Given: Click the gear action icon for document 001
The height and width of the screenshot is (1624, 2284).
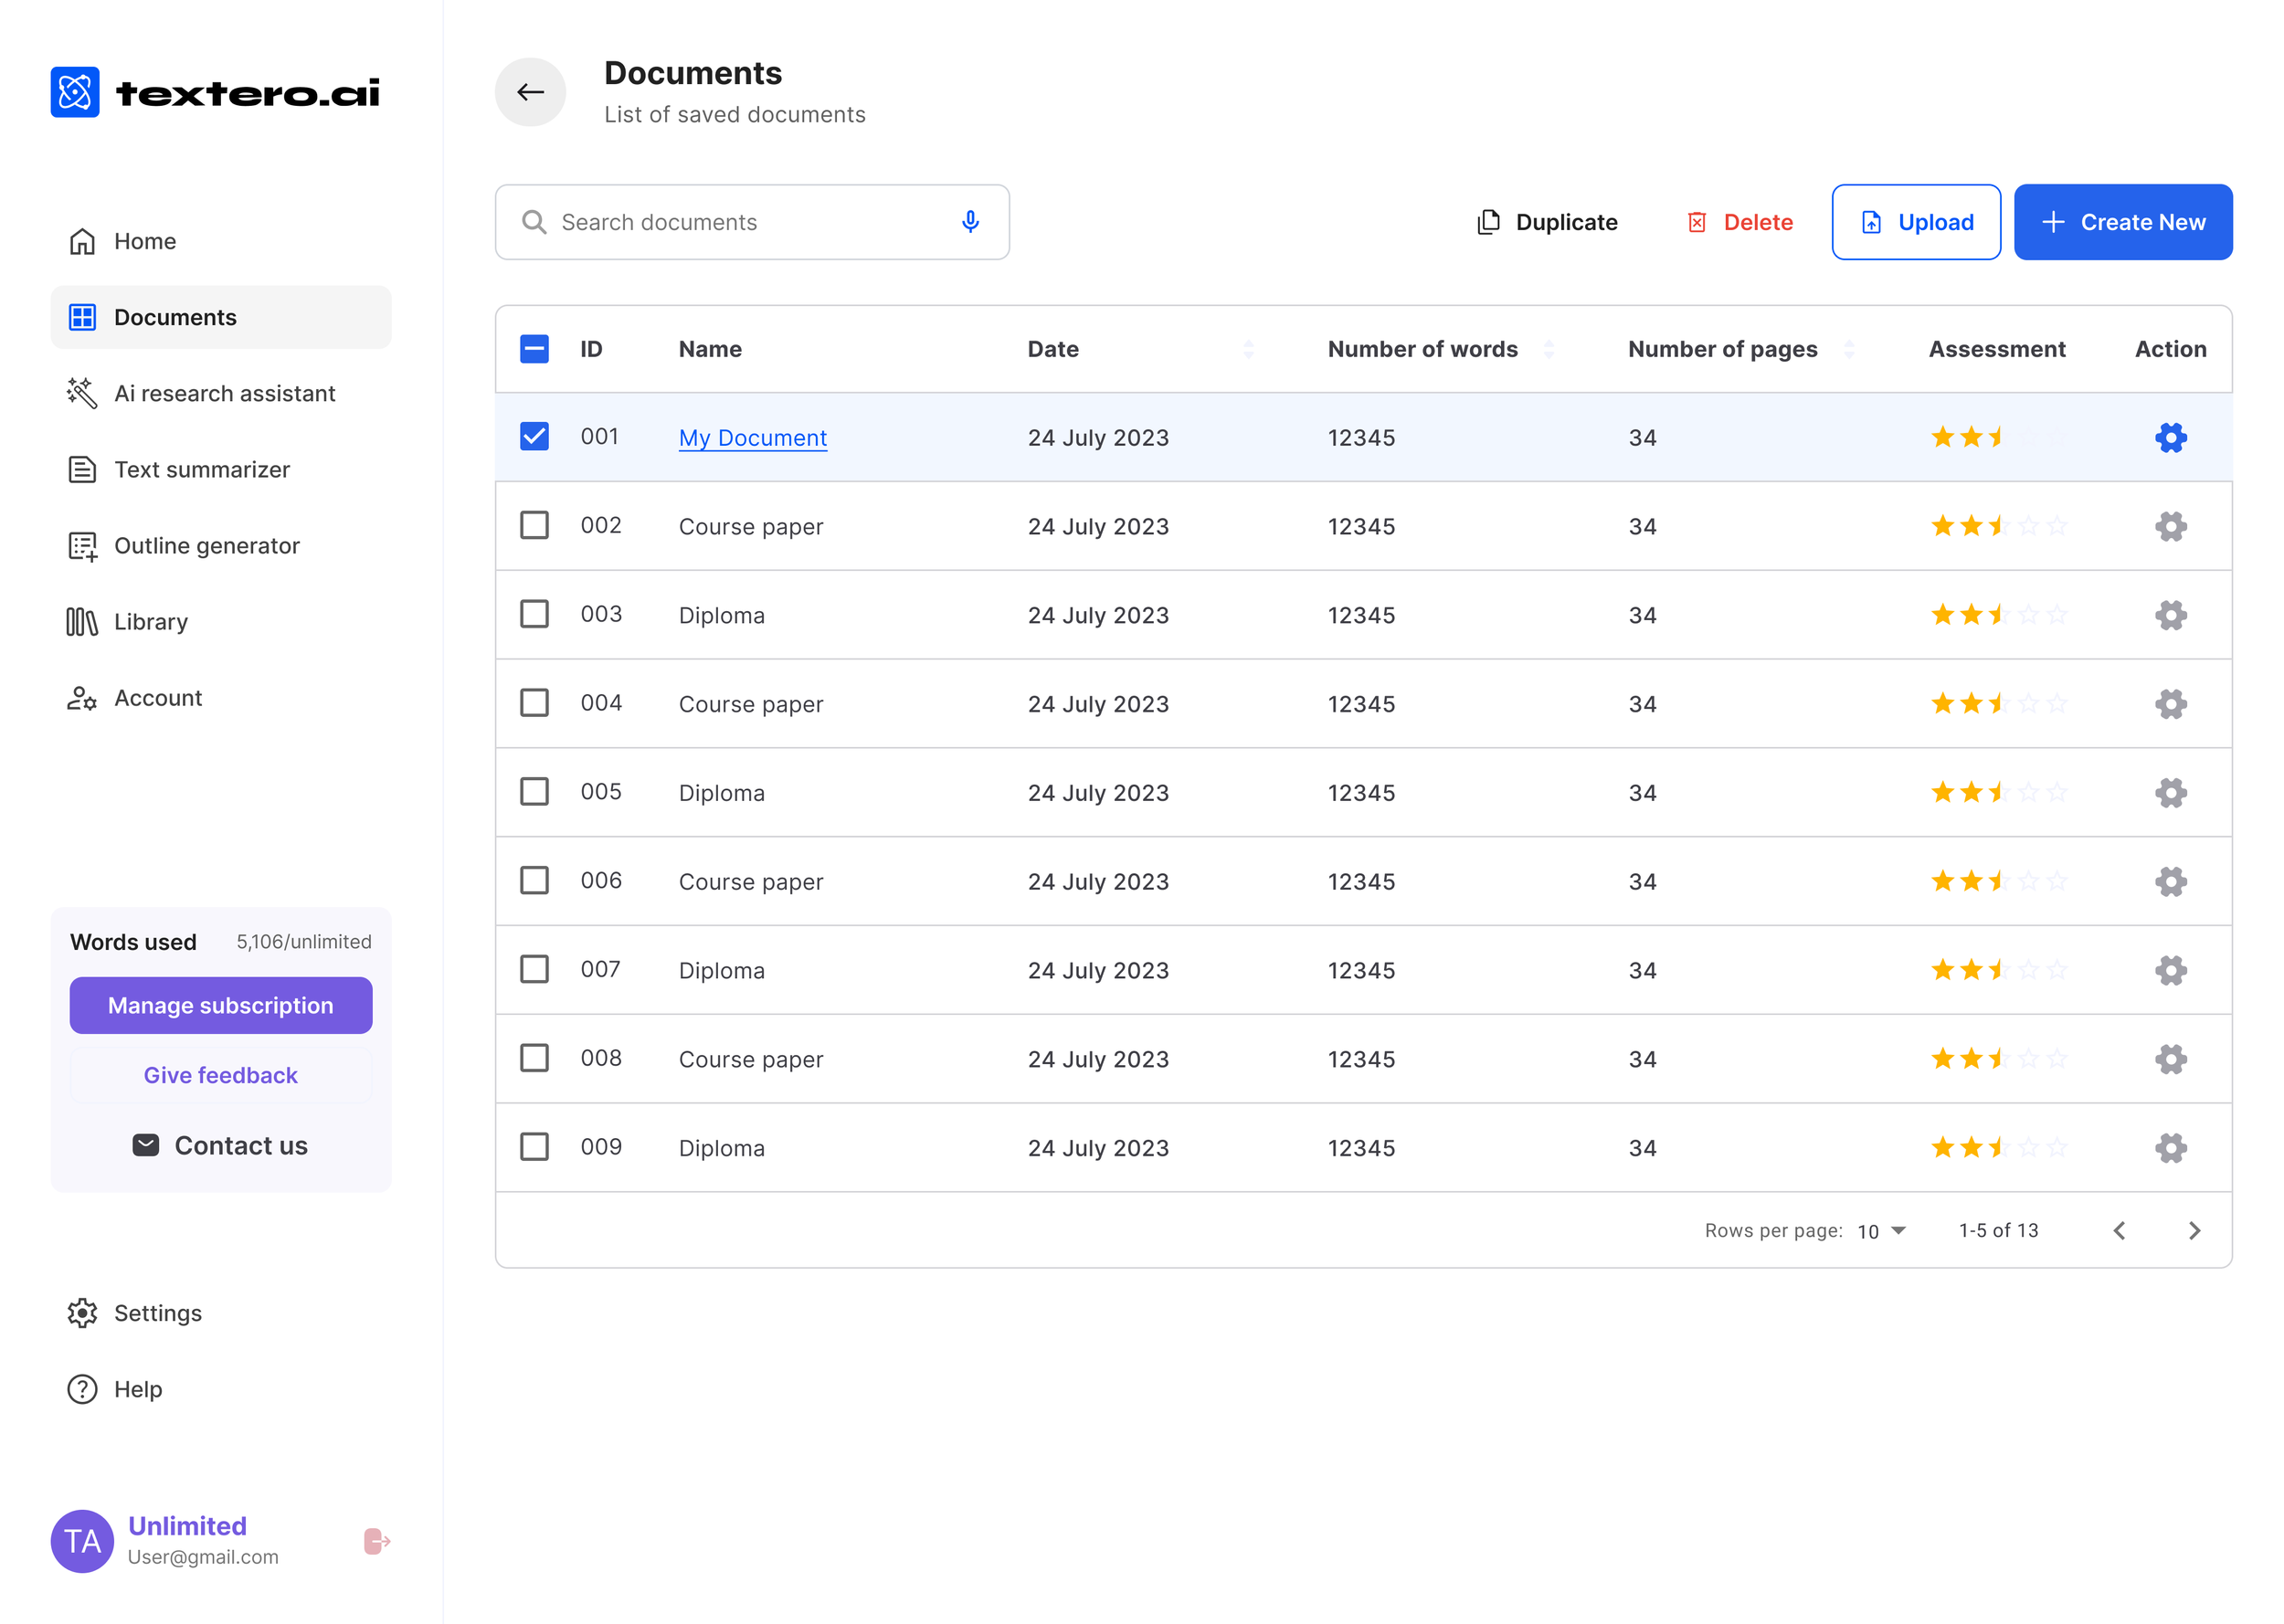Looking at the screenshot, I should [2170, 437].
